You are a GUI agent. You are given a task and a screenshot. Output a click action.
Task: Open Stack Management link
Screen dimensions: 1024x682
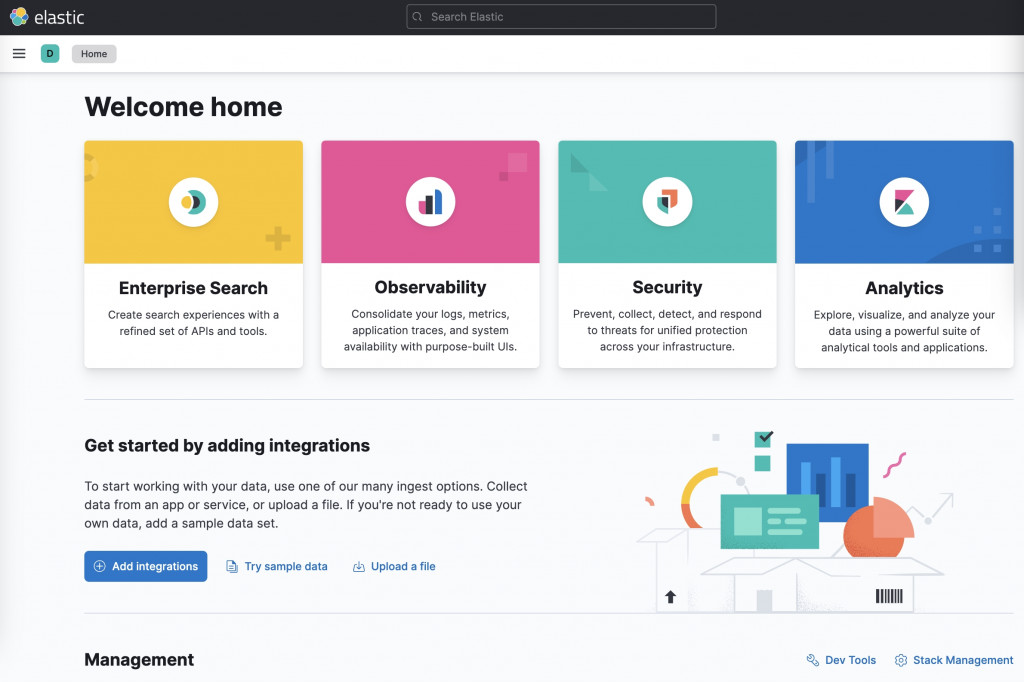tap(963, 660)
